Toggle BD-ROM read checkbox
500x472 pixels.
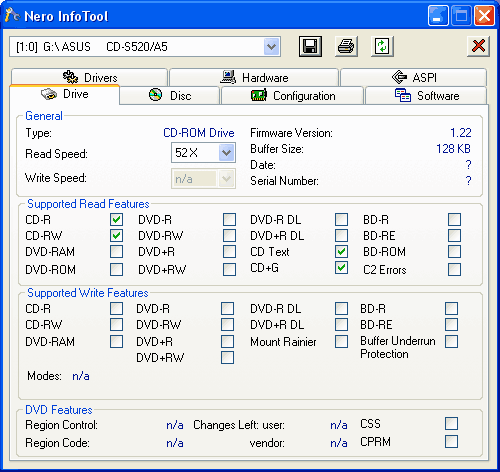[455, 252]
